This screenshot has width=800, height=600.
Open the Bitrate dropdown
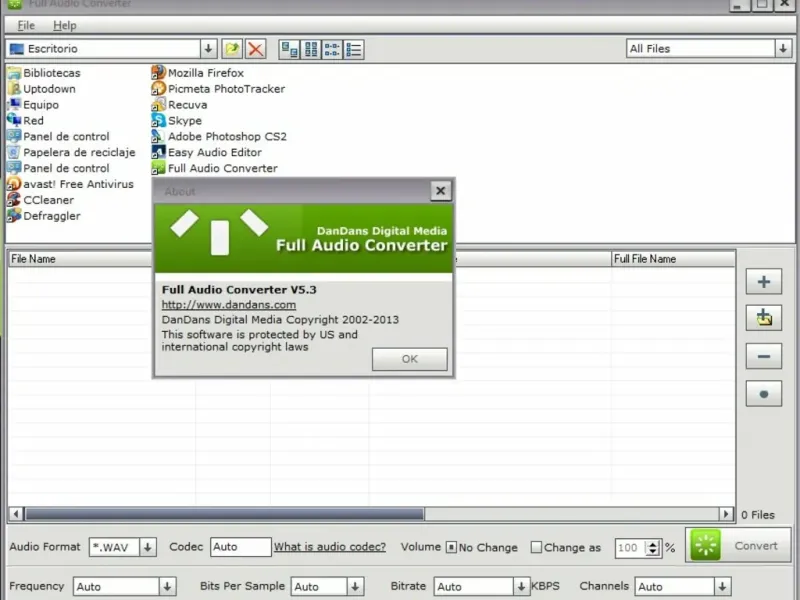click(521, 587)
